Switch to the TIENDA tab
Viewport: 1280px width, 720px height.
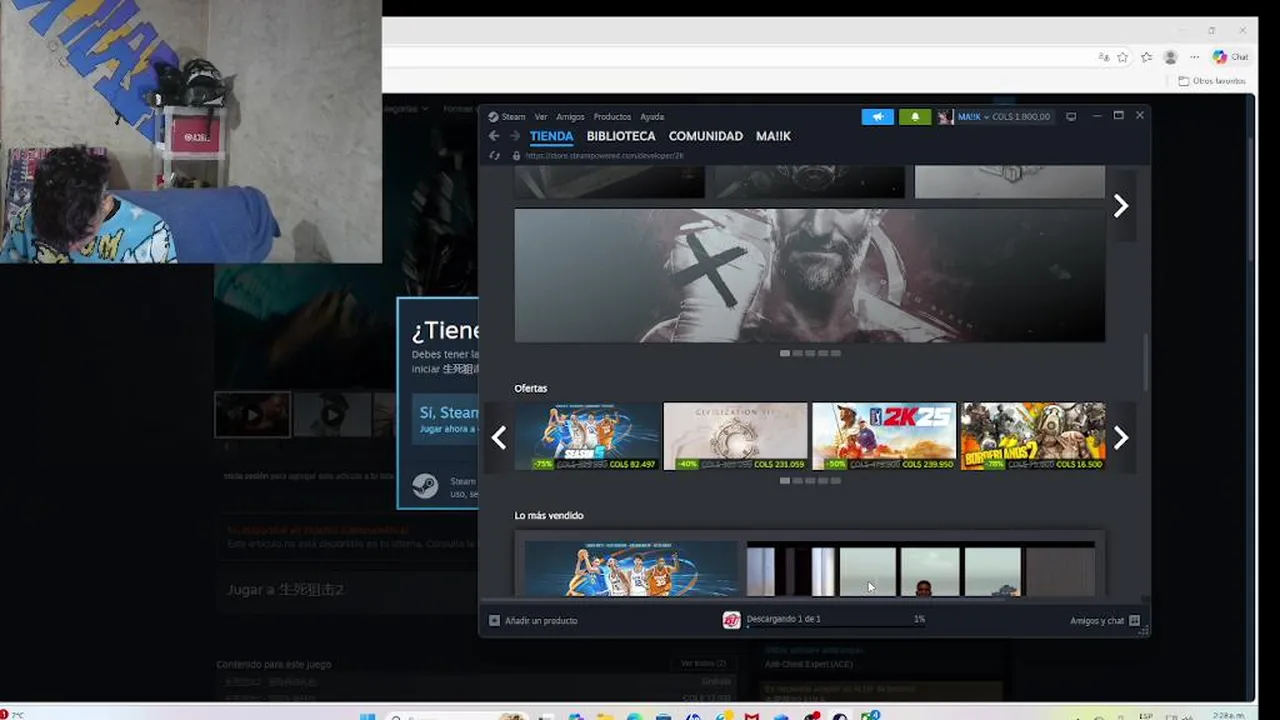(x=551, y=136)
